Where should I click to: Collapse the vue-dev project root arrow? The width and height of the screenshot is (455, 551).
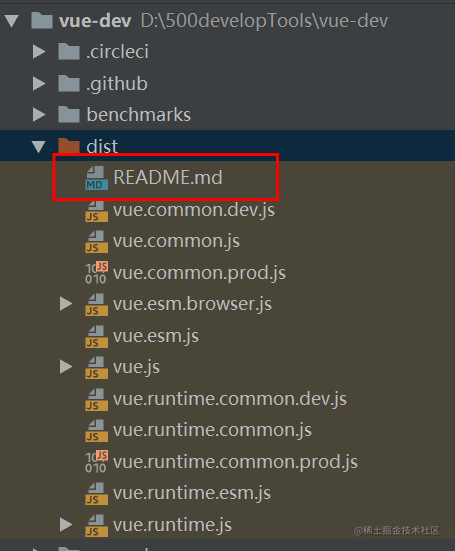coord(12,21)
